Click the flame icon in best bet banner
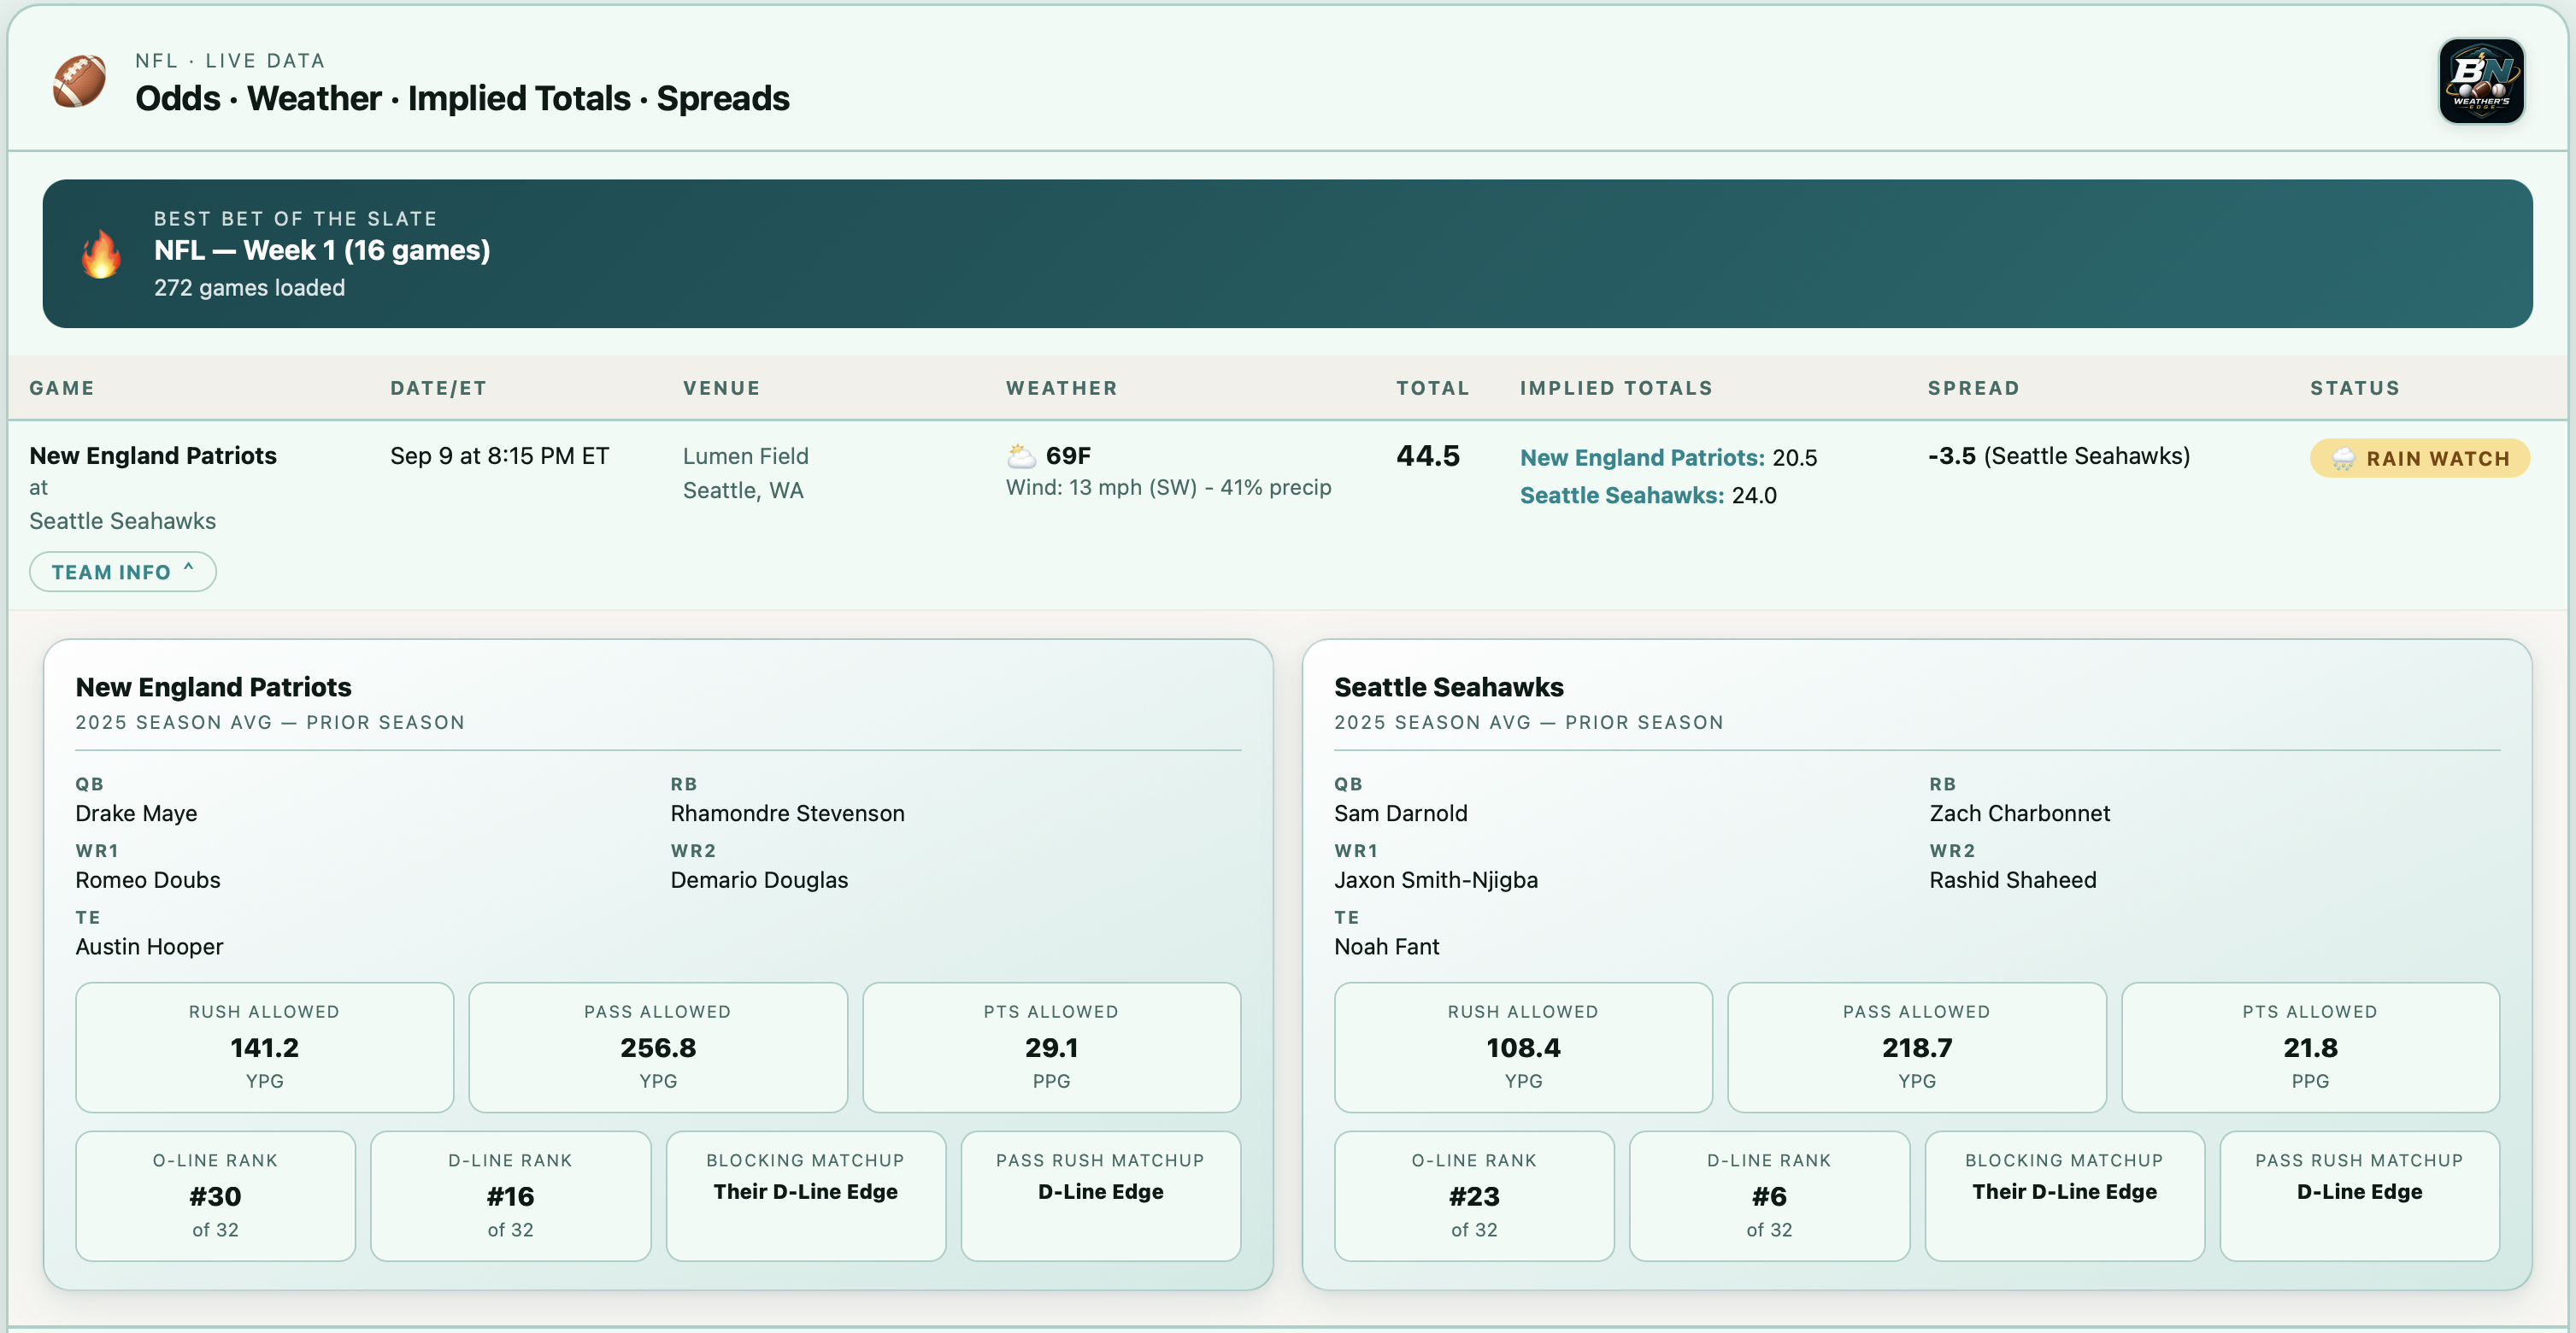This screenshot has width=2576, height=1333. pos(101,253)
